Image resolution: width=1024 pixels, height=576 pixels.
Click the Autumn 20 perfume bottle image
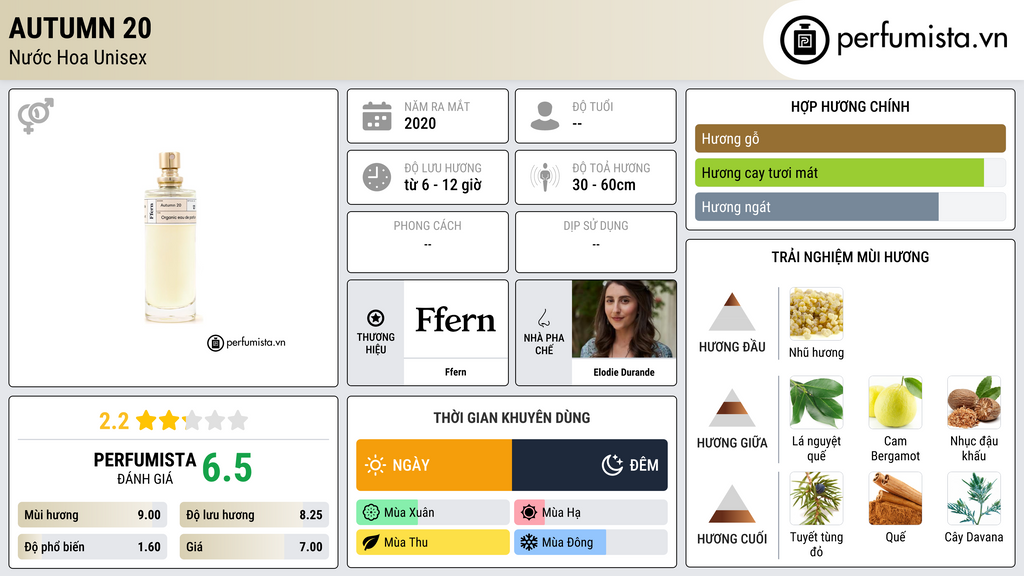point(170,238)
